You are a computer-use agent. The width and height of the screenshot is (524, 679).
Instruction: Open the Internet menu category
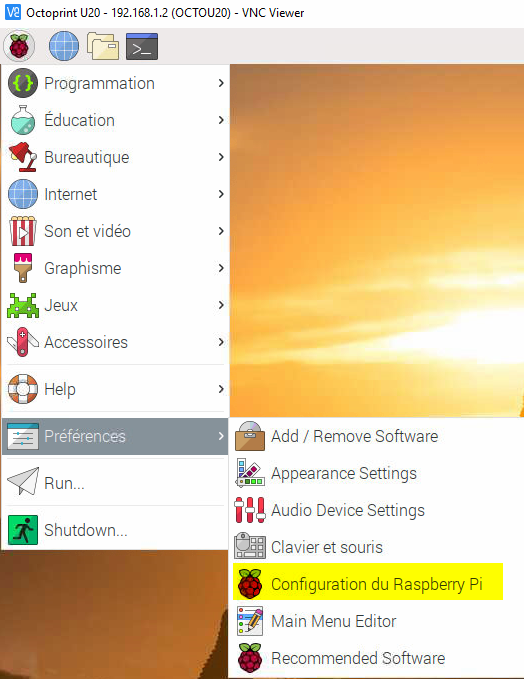point(115,194)
